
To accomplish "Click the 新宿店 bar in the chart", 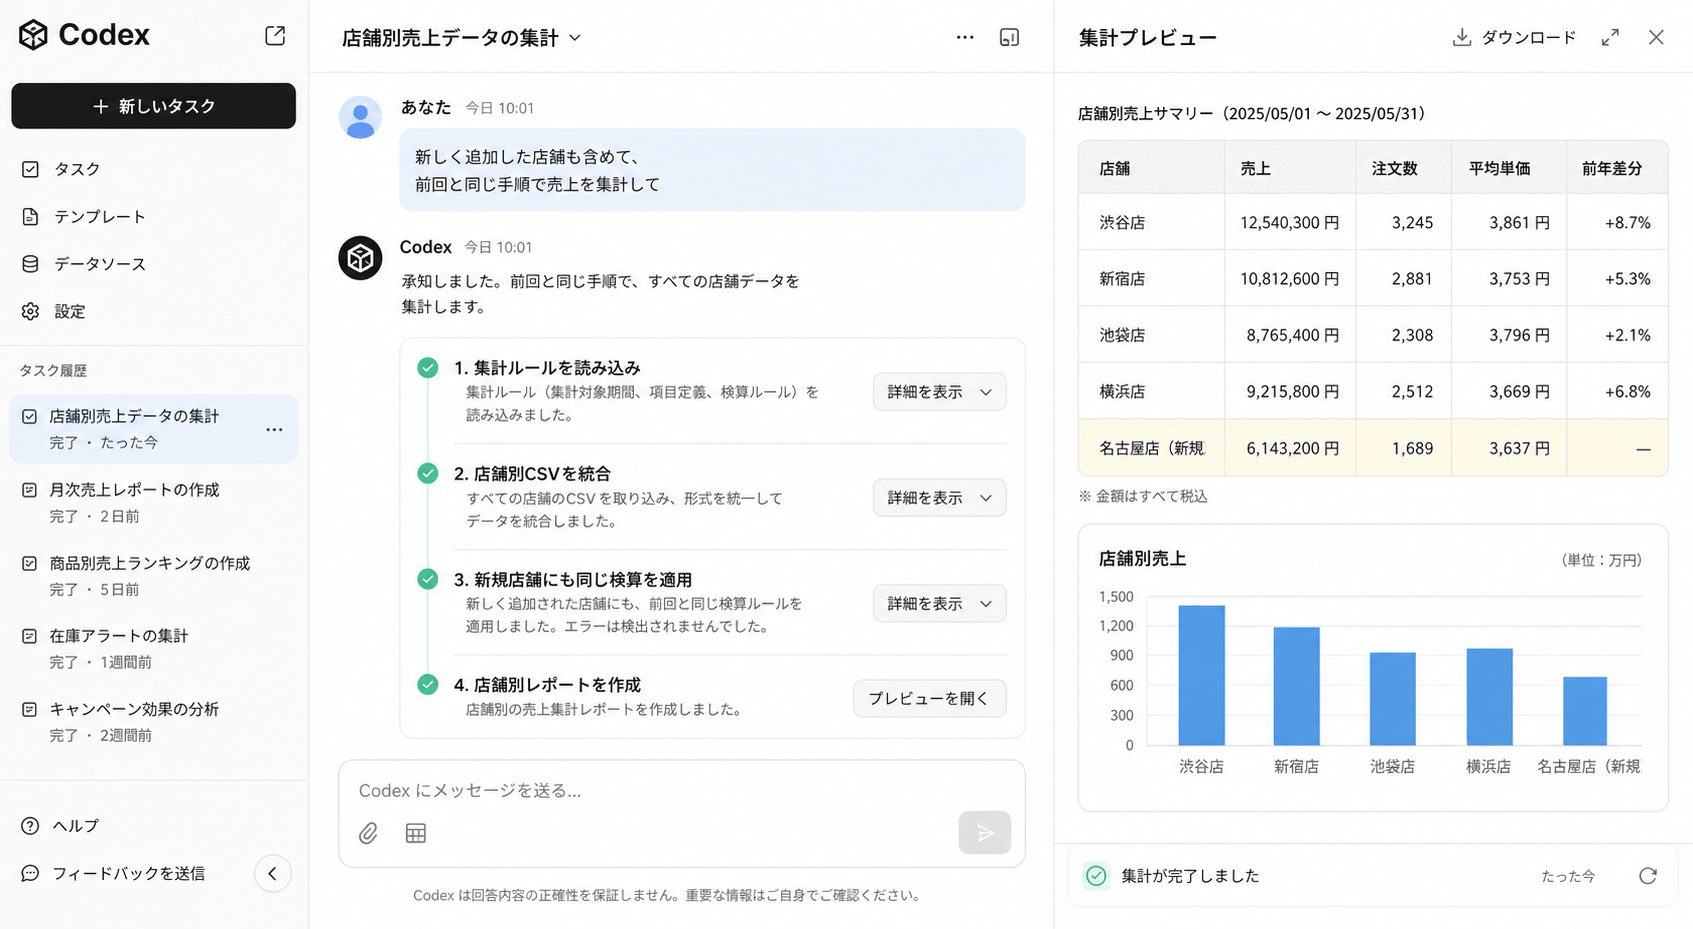I will pyautogui.click(x=1296, y=686).
